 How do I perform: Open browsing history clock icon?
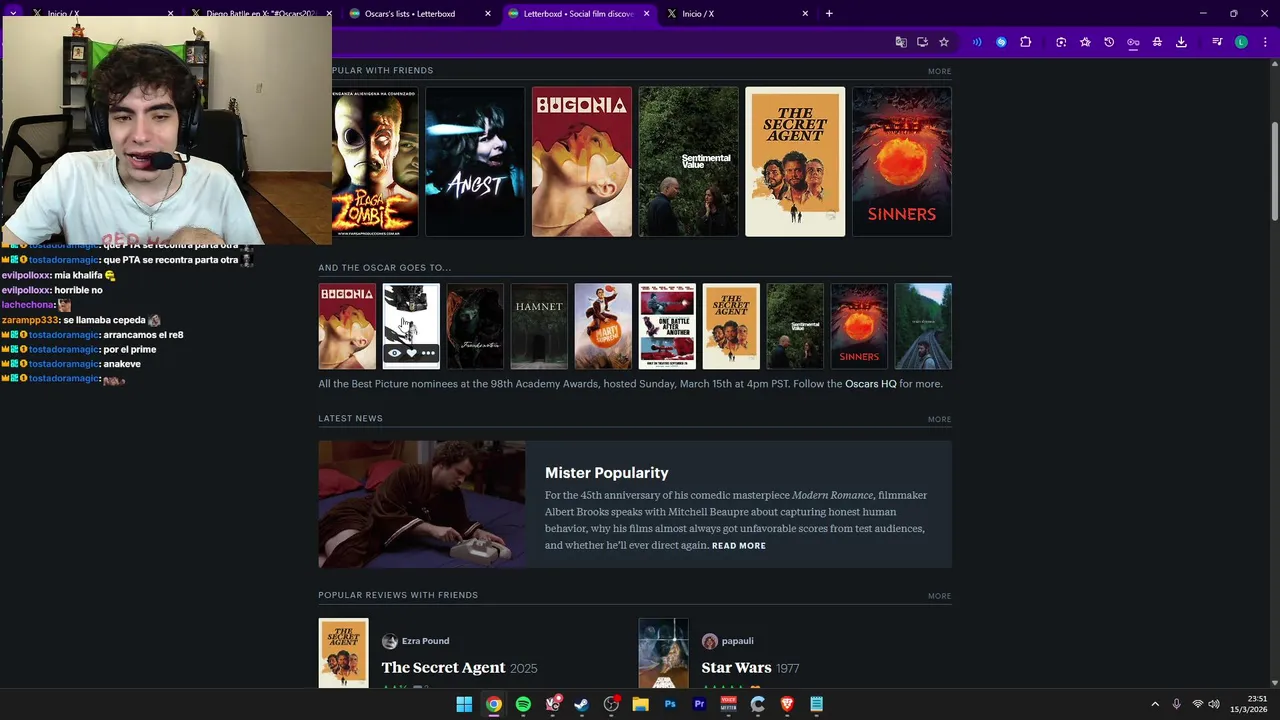coord(1109,42)
